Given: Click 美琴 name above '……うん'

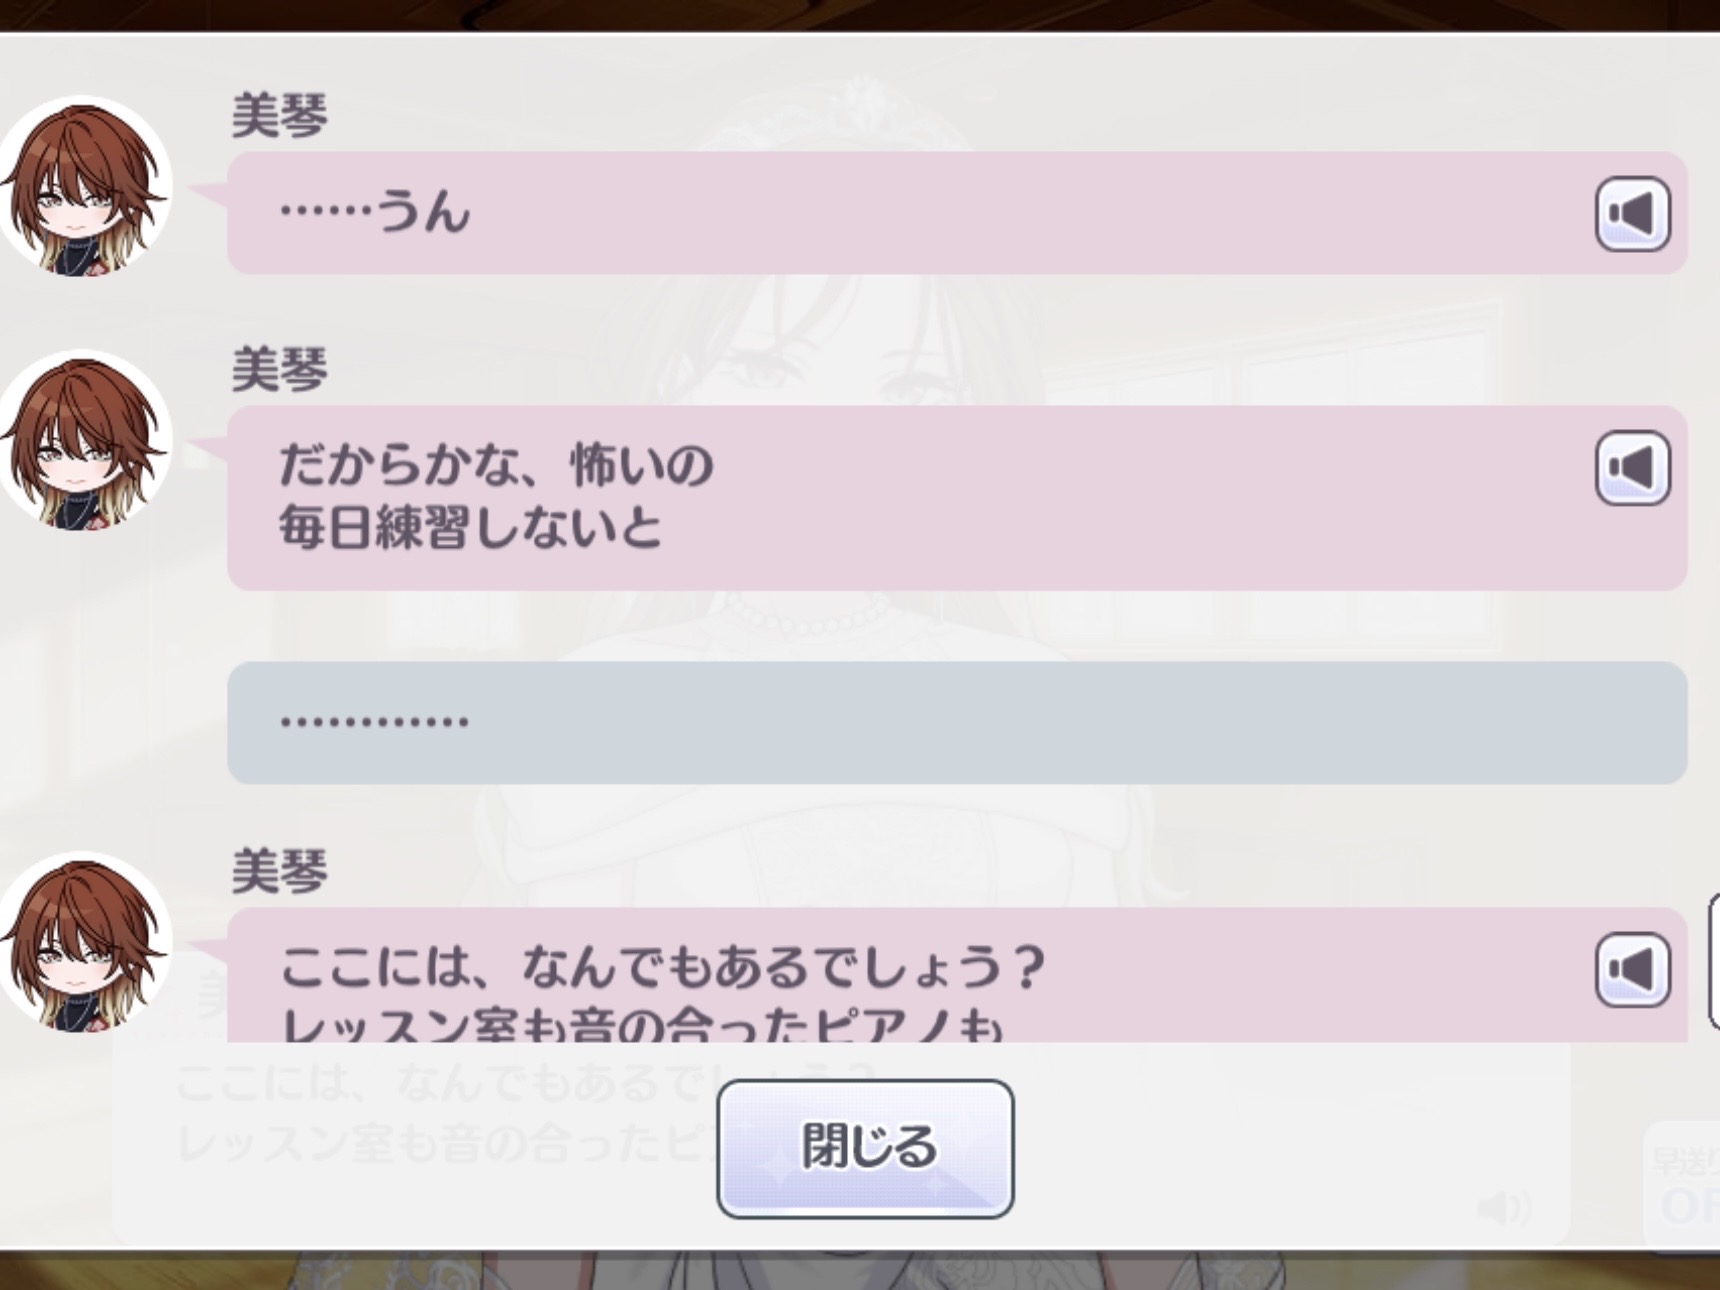Looking at the screenshot, I should pos(280,115).
